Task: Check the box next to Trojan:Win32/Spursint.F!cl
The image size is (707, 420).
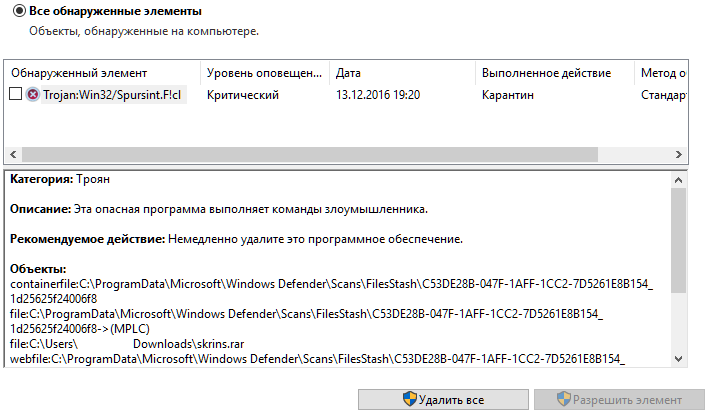Action: tap(15, 94)
